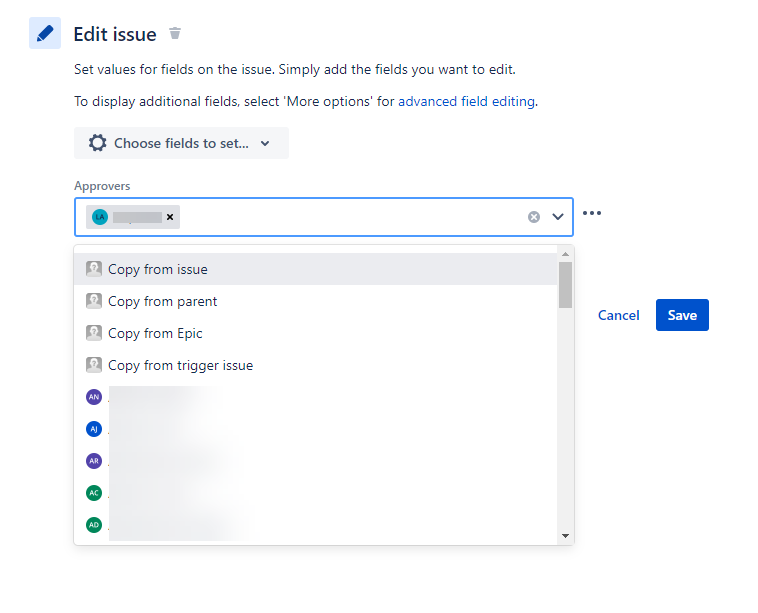Click the gear icon in Choose fields
Screen dimensions: 758x613
point(97,143)
